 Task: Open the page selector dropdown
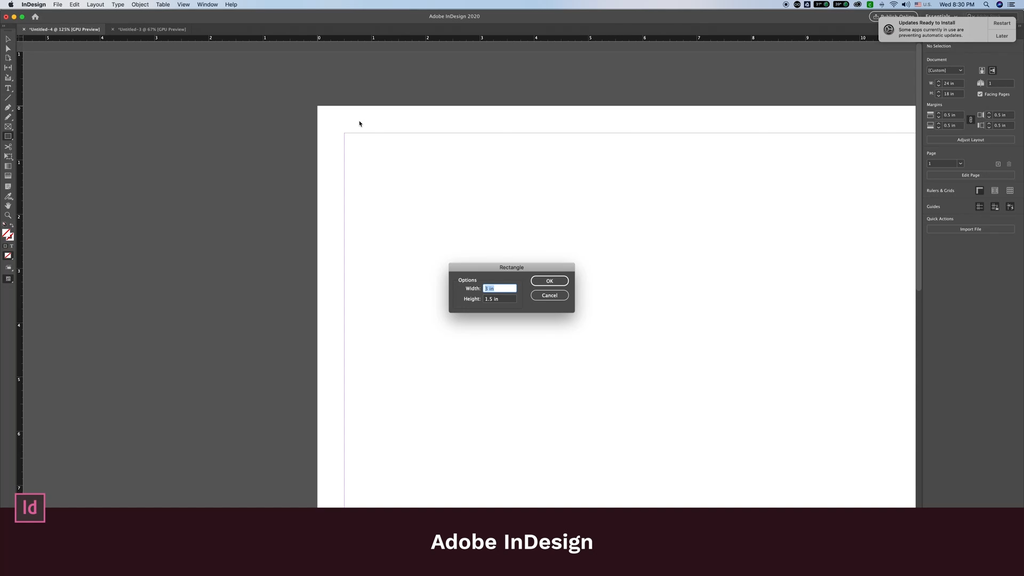pos(944,163)
